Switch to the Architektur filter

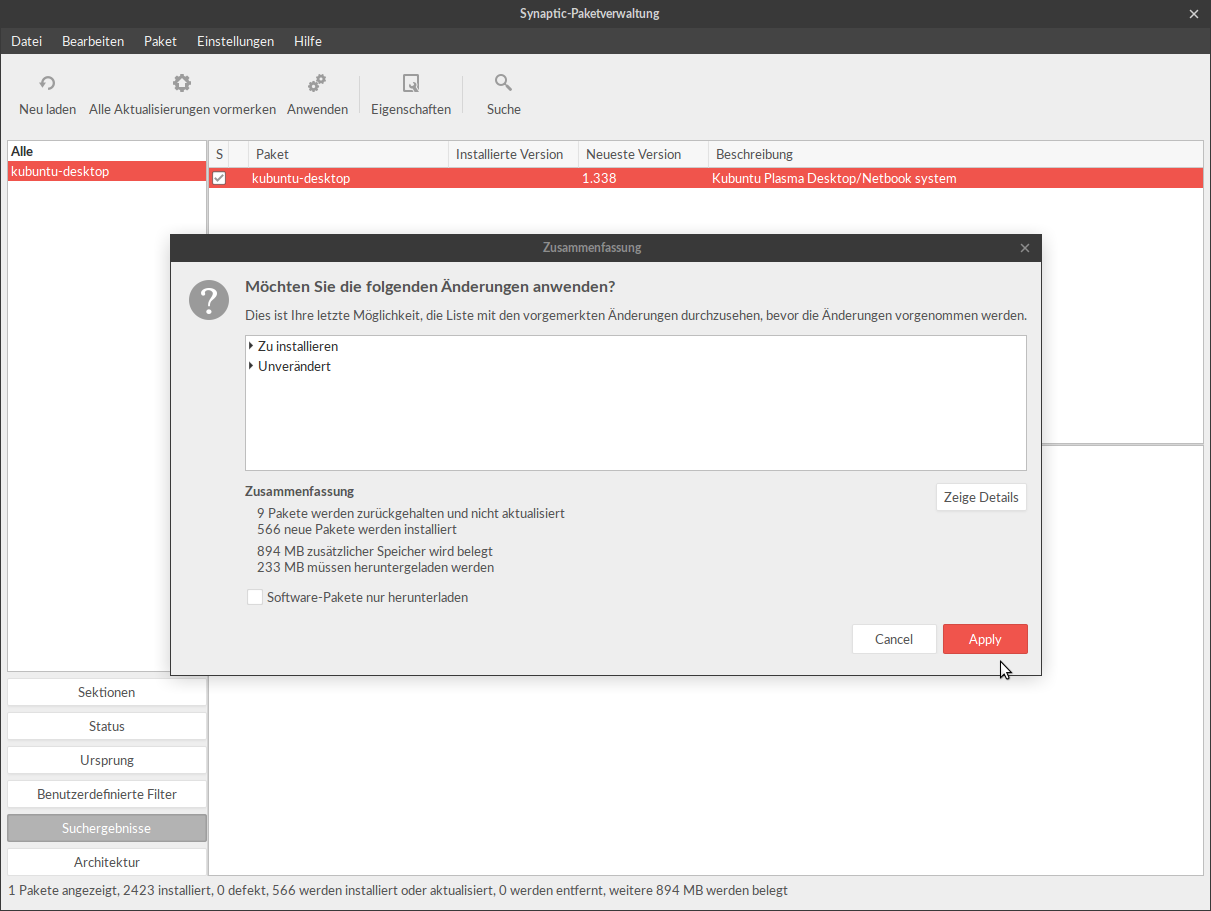(107, 862)
